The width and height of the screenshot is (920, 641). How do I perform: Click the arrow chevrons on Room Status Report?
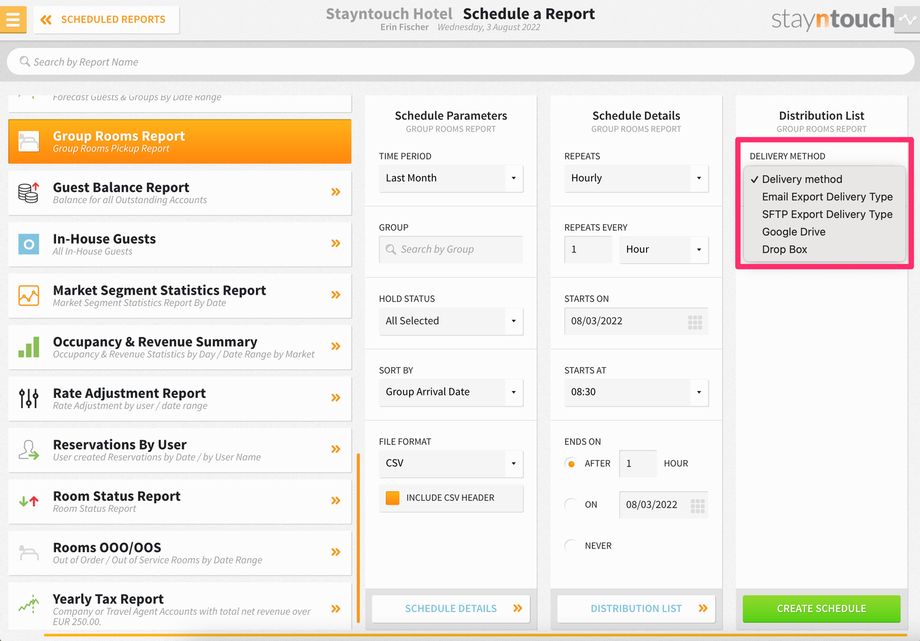(336, 501)
